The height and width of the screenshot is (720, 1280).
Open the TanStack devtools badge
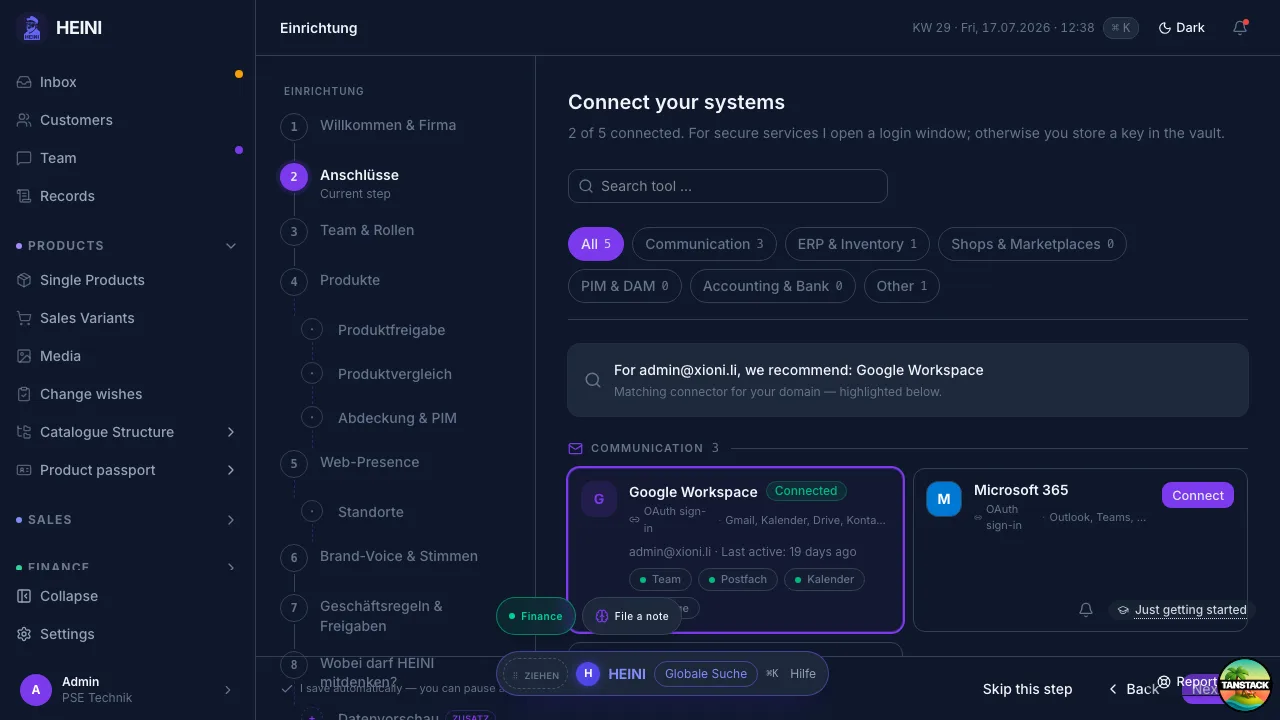[x=1245, y=685]
